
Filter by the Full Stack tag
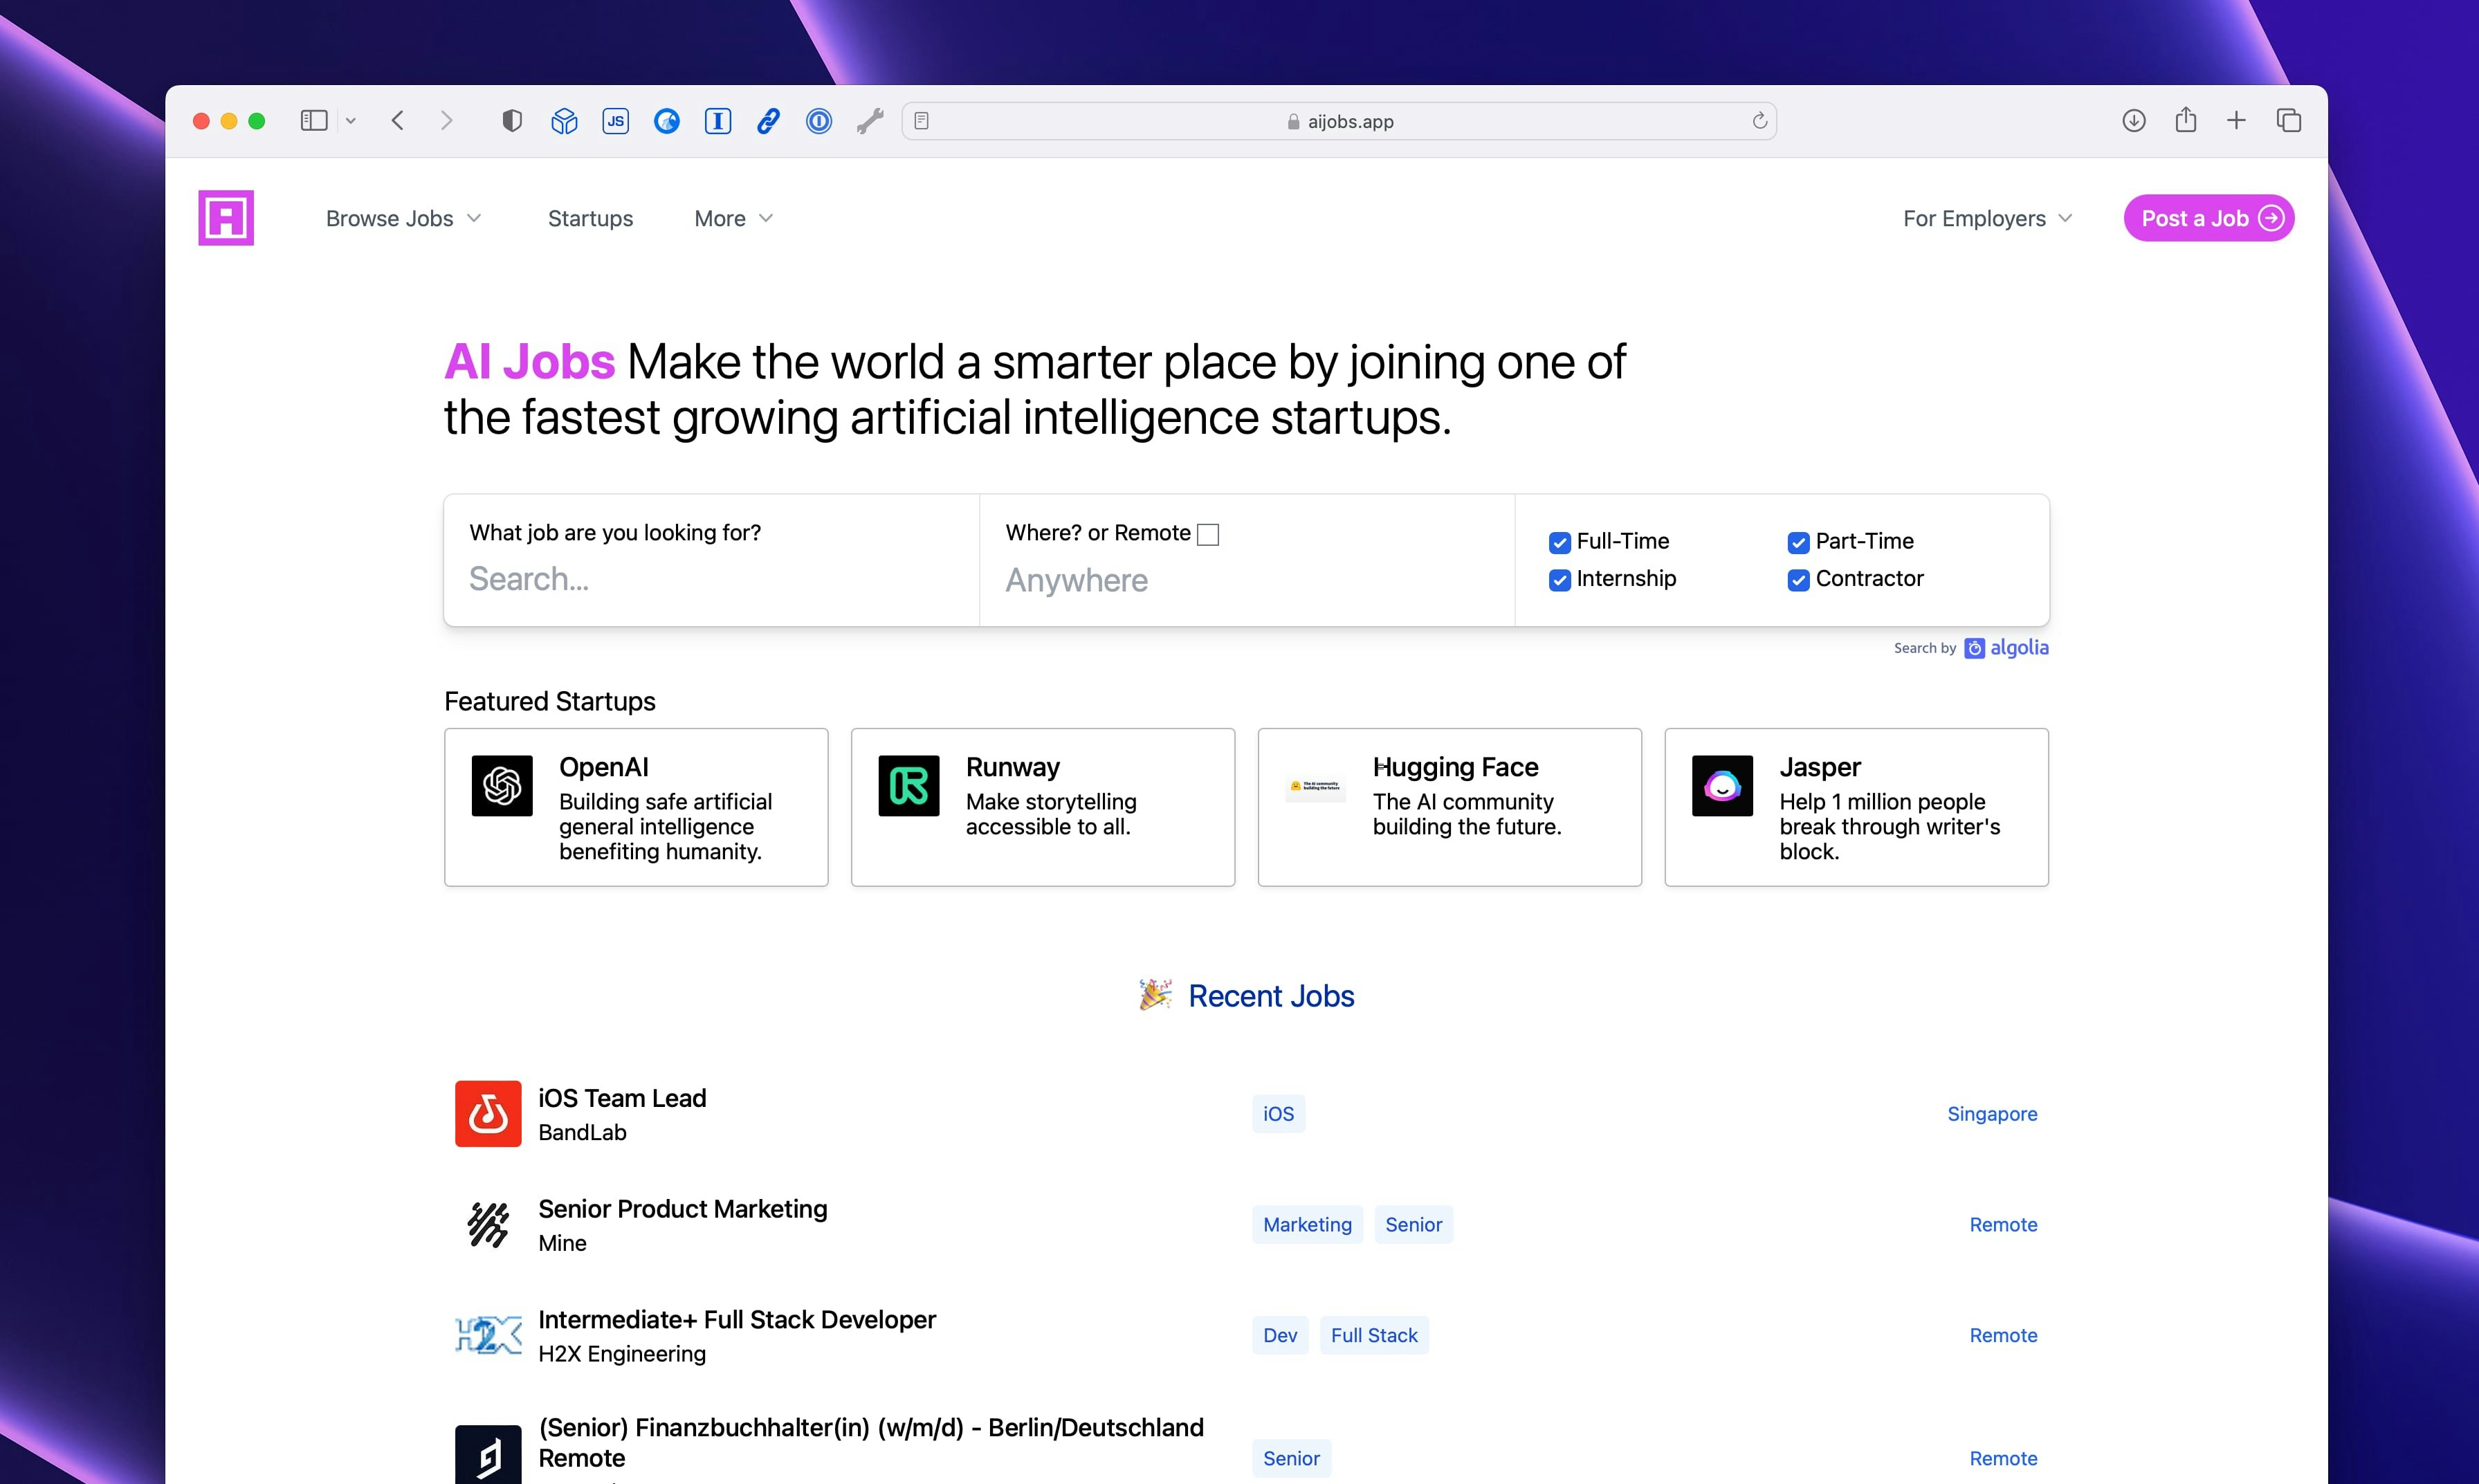(x=1374, y=1336)
